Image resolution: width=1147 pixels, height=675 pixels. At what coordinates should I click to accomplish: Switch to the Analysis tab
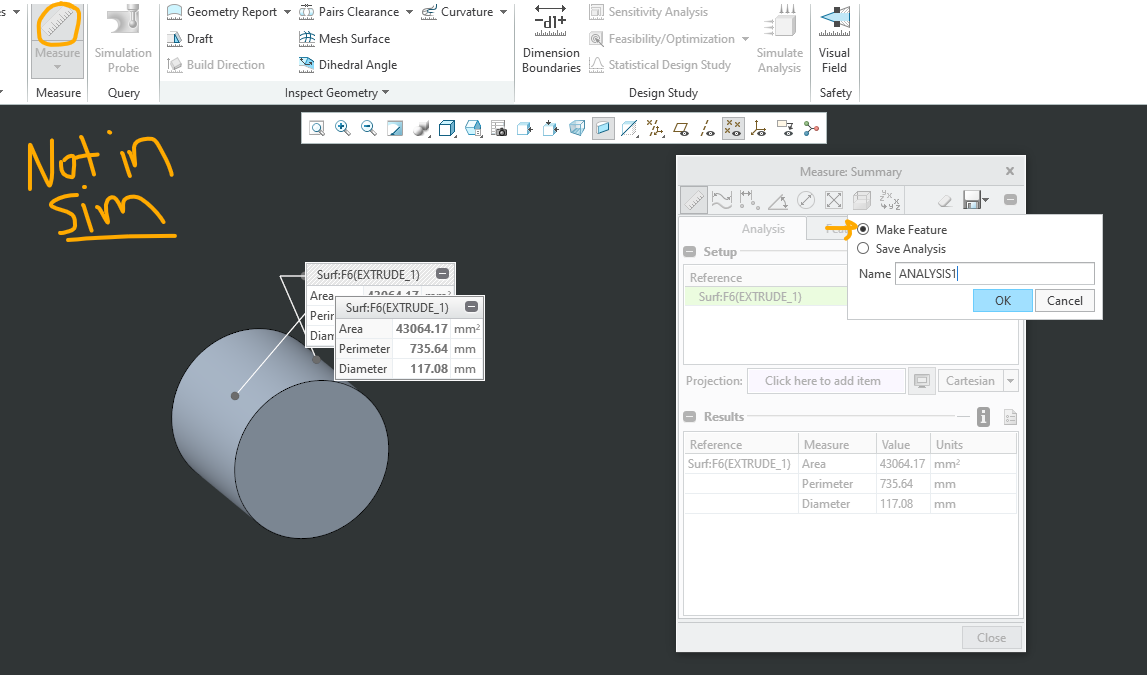[763, 228]
